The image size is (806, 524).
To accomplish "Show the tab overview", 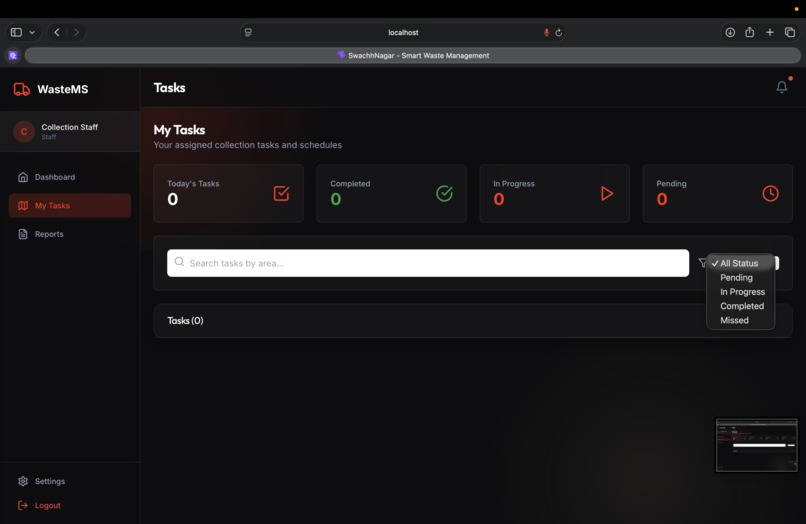I will [790, 32].
